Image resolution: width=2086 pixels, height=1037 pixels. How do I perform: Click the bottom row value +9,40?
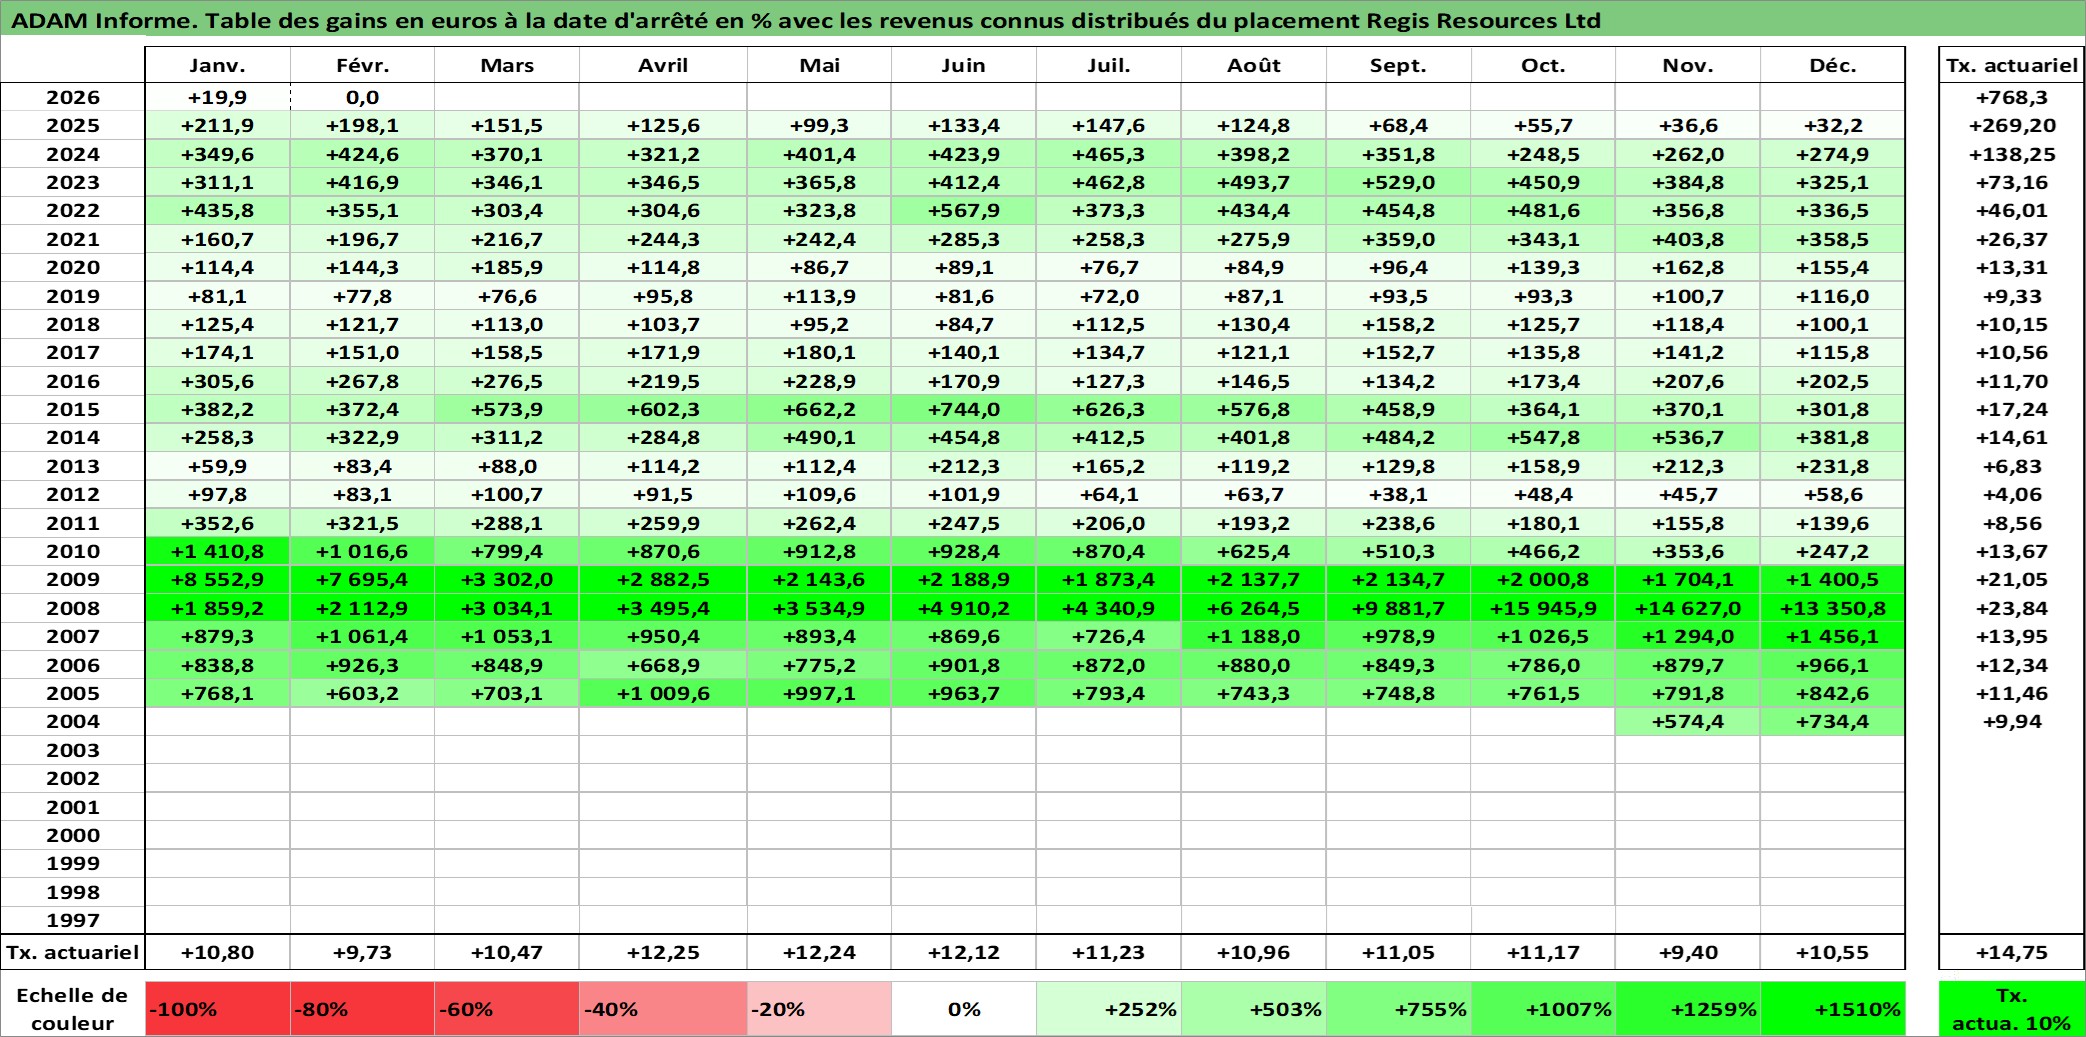(1688, 952)
